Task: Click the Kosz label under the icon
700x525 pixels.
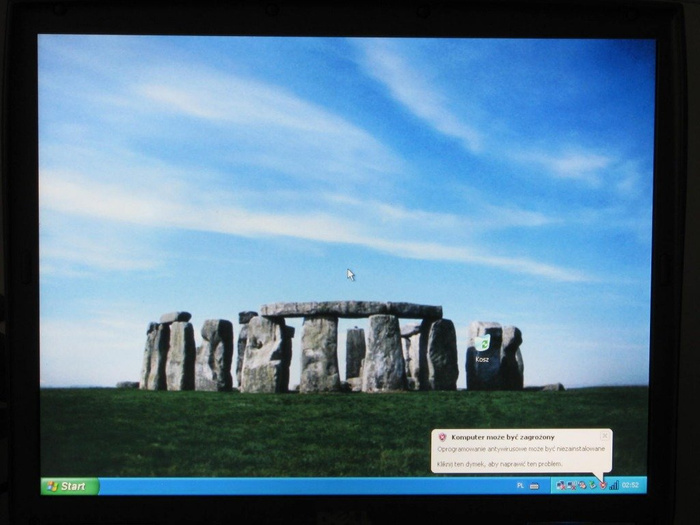Action: [x=483, y=359]
